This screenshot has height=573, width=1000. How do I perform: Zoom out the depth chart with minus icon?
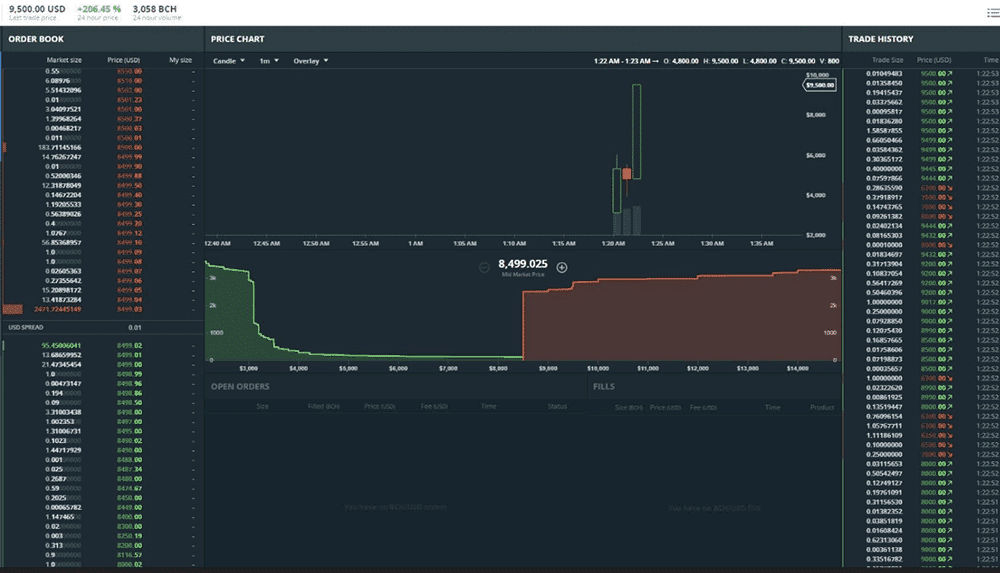point(484,267)
